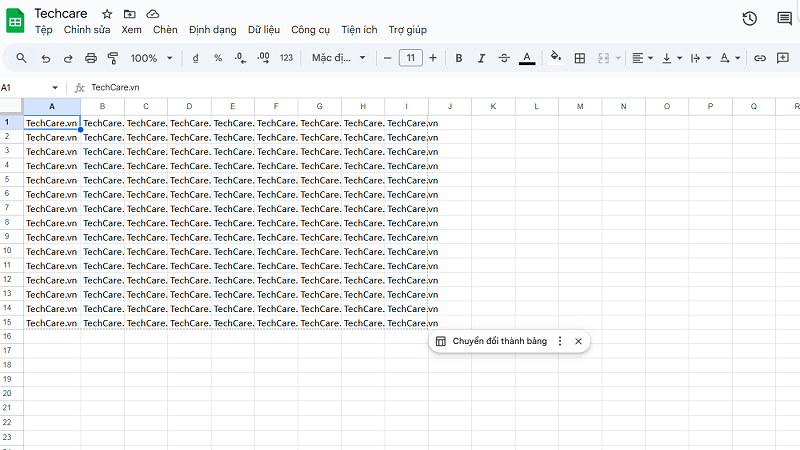This screenshot has width=800, height=450.
Task: Open the text color picker
Action: tap(527, 58)
